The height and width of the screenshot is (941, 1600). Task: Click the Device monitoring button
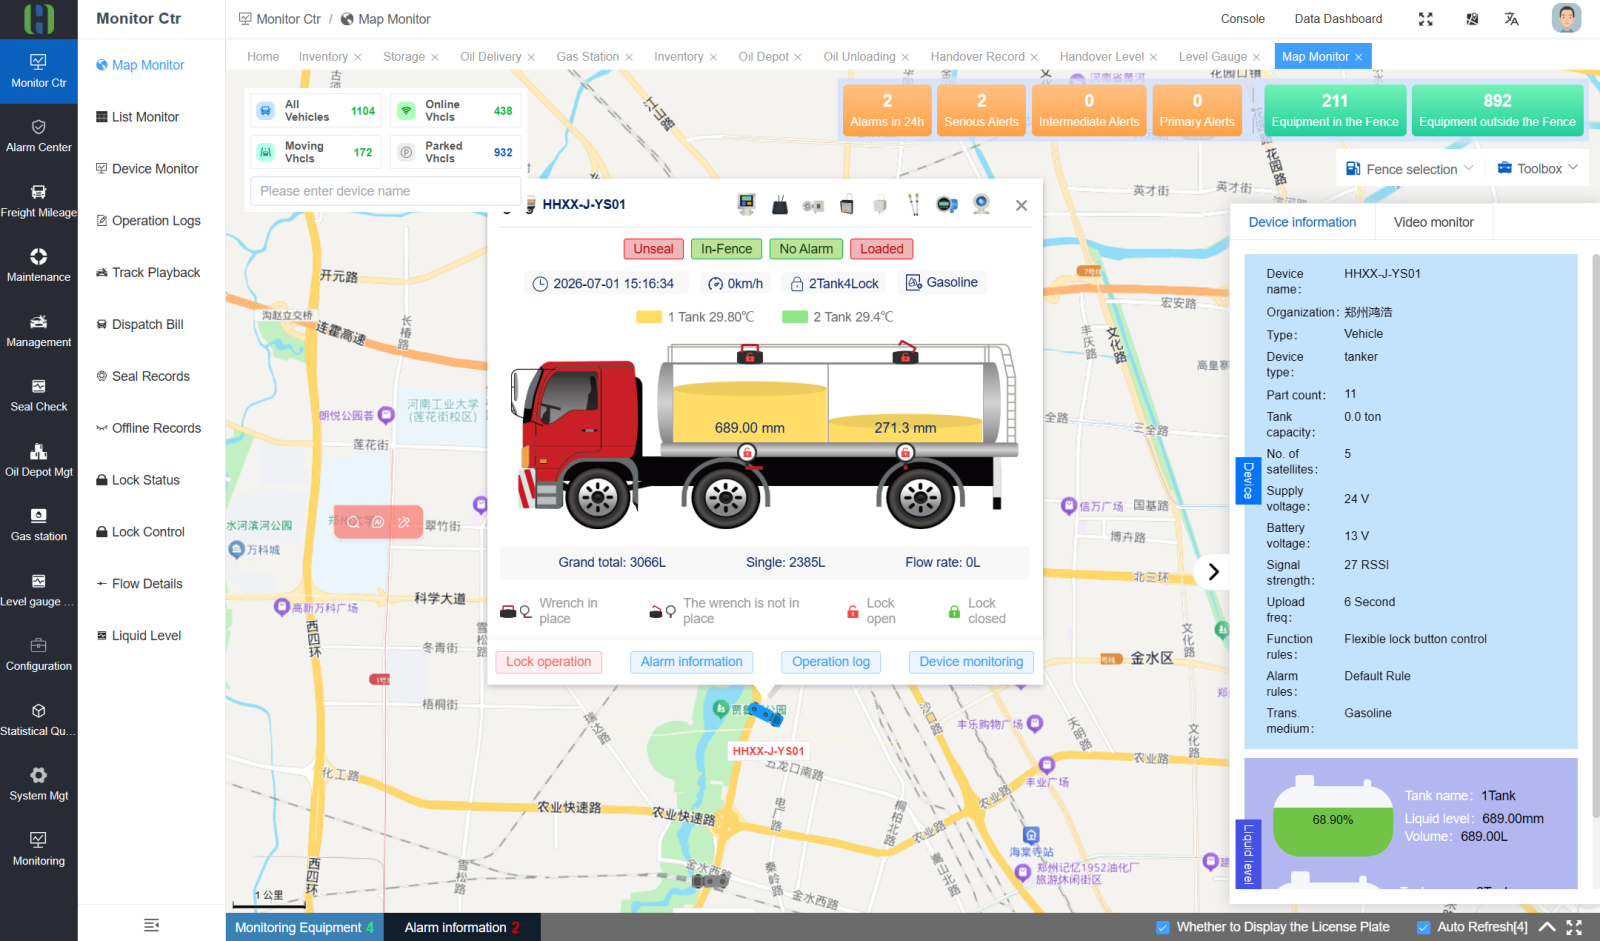pos(971,662)
